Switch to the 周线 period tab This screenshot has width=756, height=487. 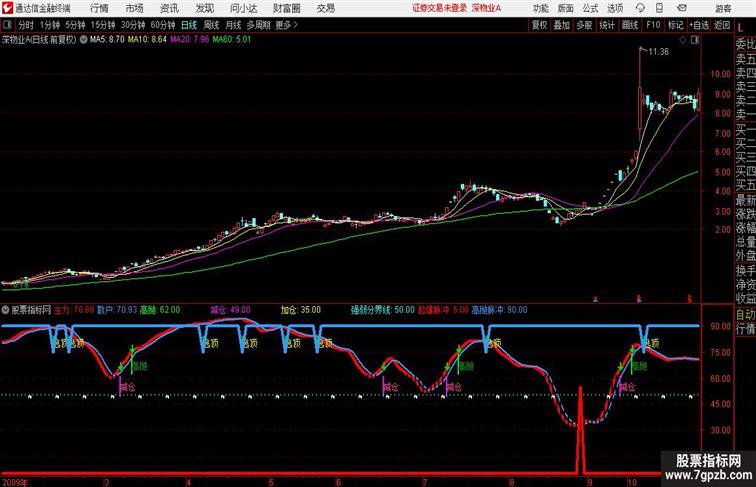click(x=211, y=25)
